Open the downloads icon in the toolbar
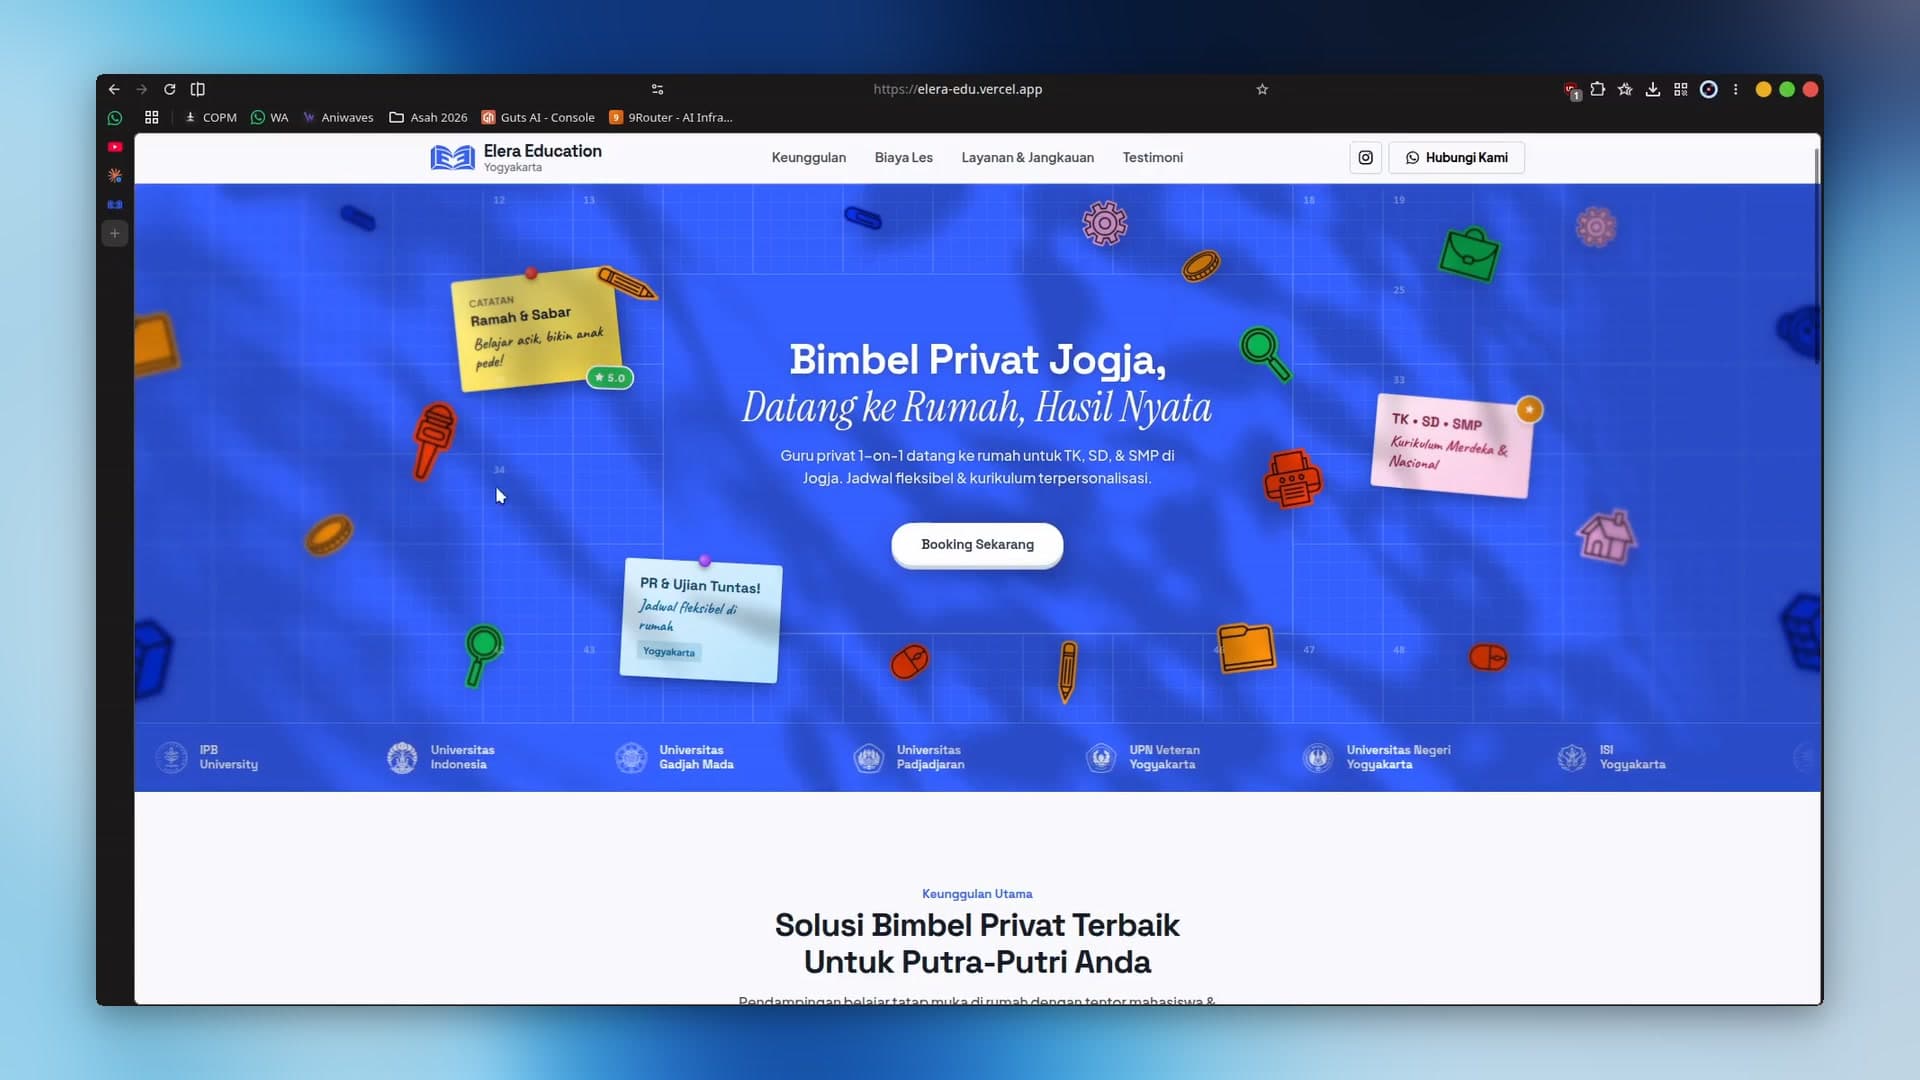 coord(1653,89)
